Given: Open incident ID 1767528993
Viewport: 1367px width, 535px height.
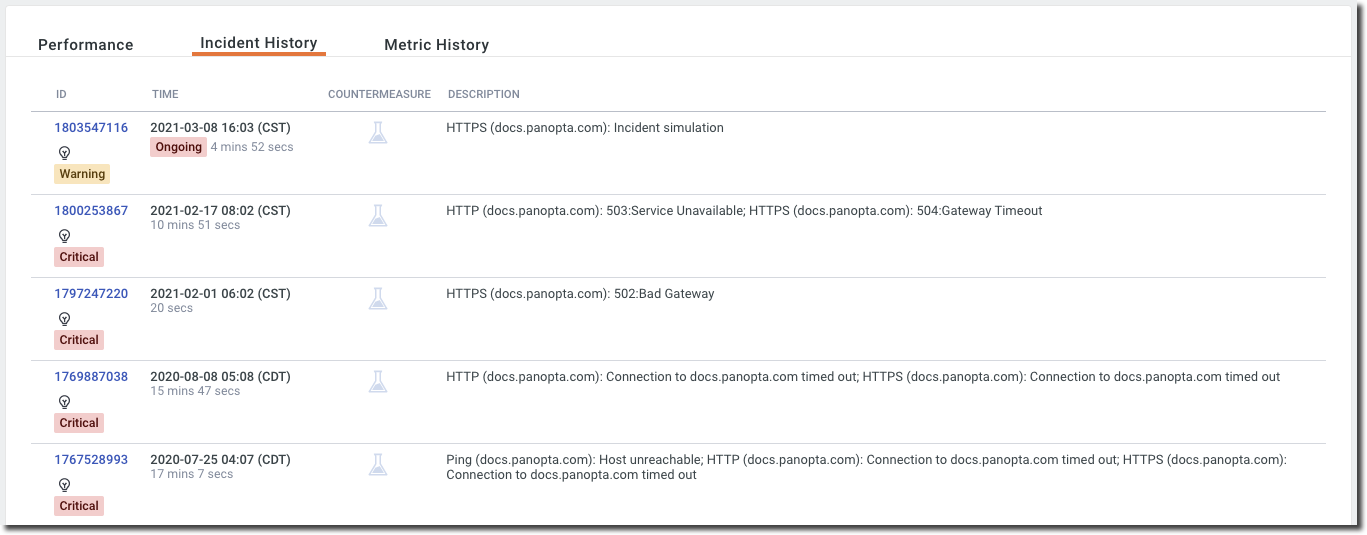Looking at the screenshot, I should click(91, 460).
